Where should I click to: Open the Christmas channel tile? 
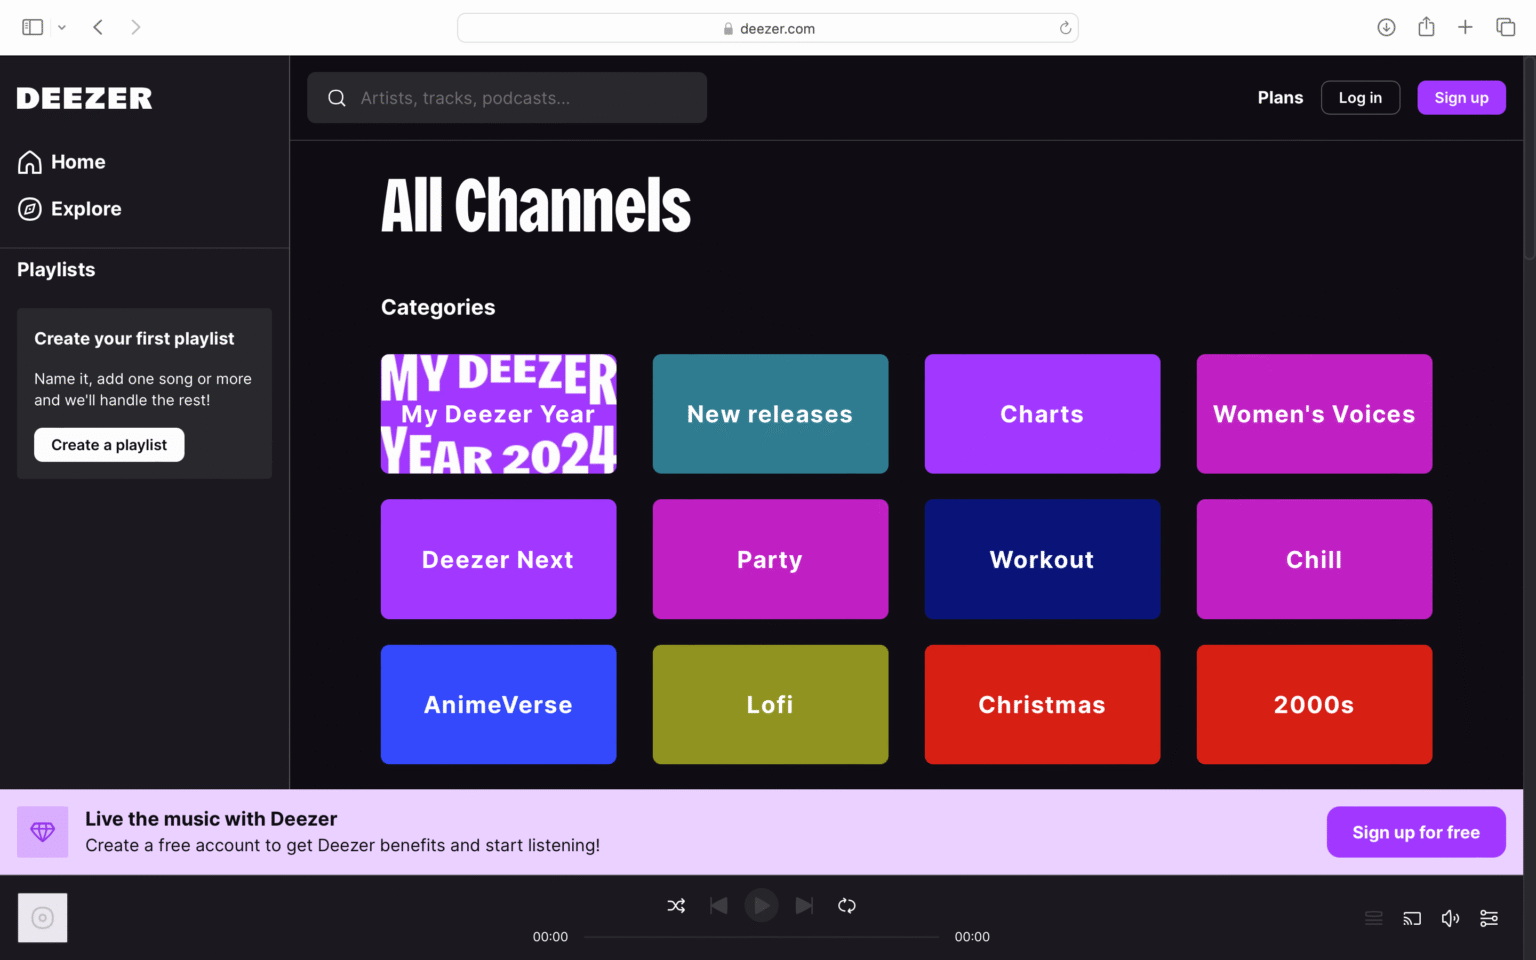[x=1042, y=704]
